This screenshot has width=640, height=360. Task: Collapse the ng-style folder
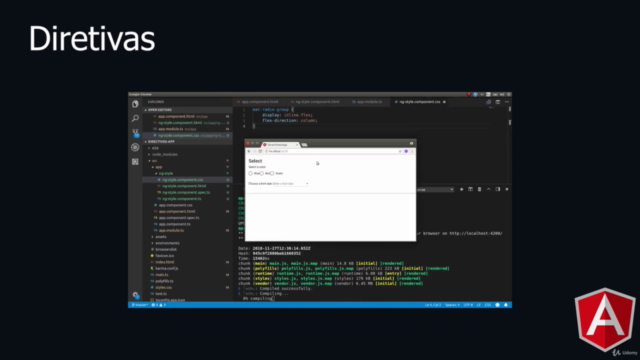click(x=166, y=173)
